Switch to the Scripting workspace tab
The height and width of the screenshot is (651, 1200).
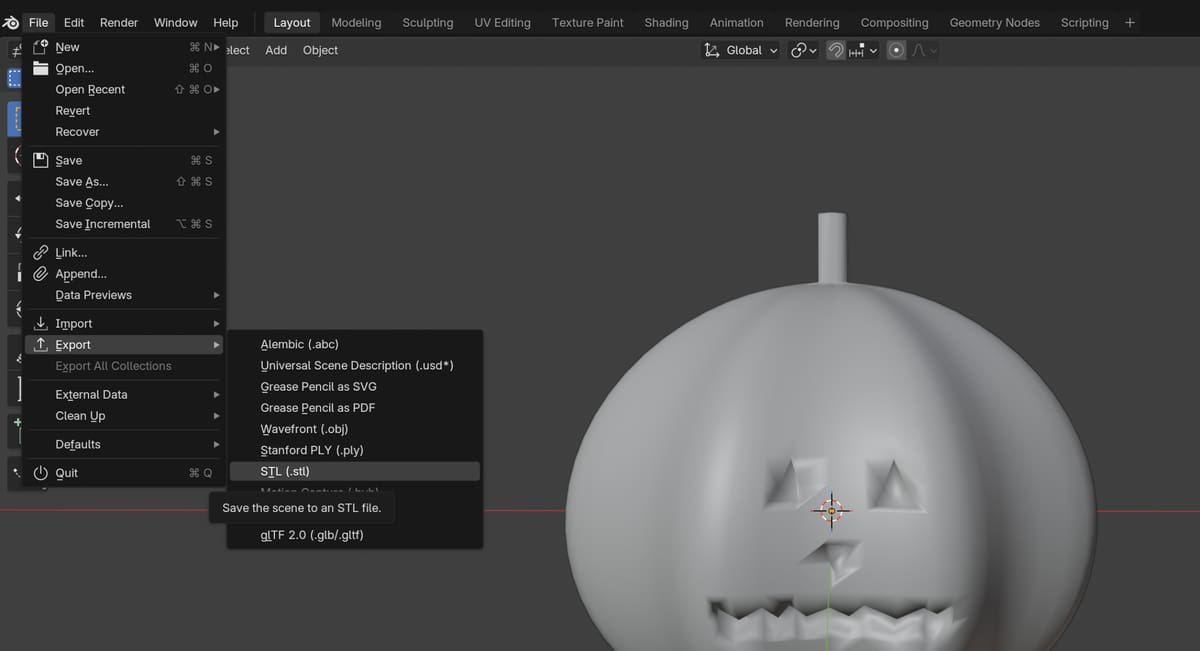point(1084,22)
